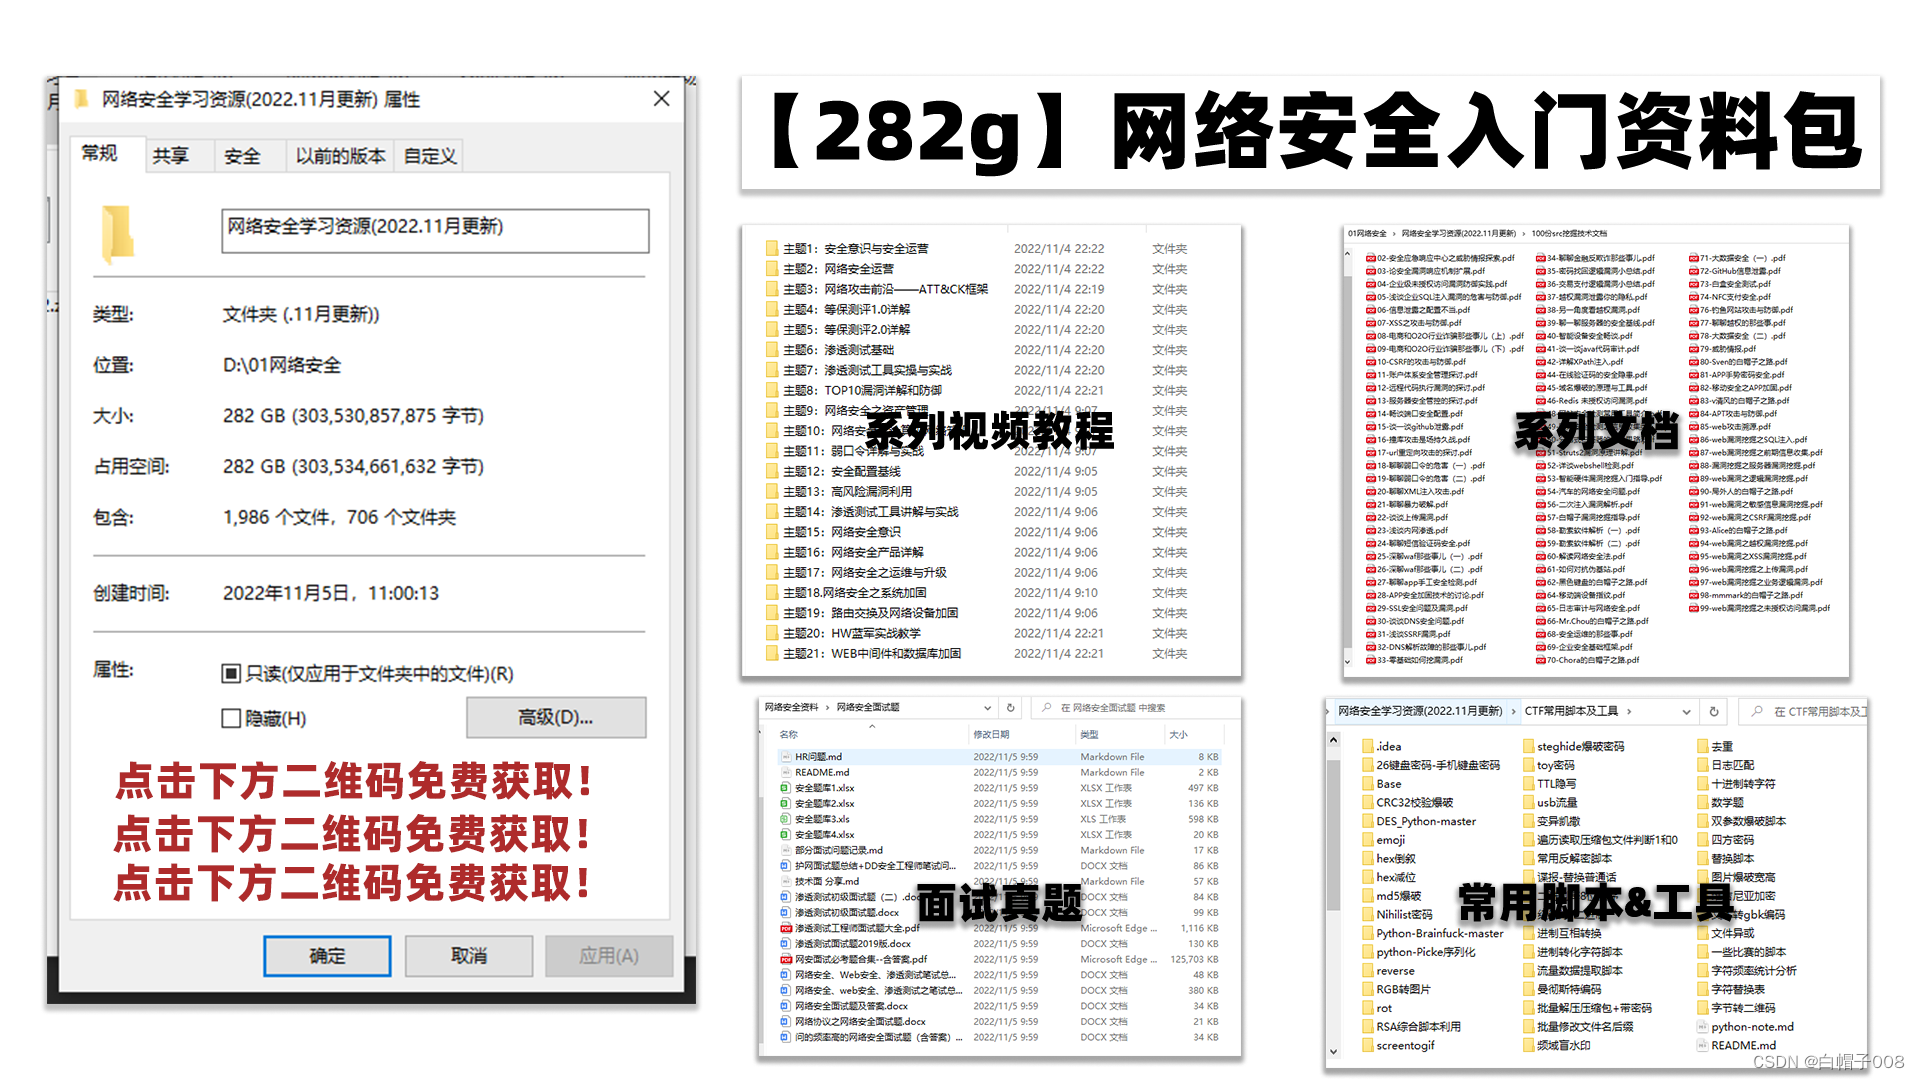Sort files by the 名称 column header
This screenshot has width=1920, height=1080.
(788, 734)
